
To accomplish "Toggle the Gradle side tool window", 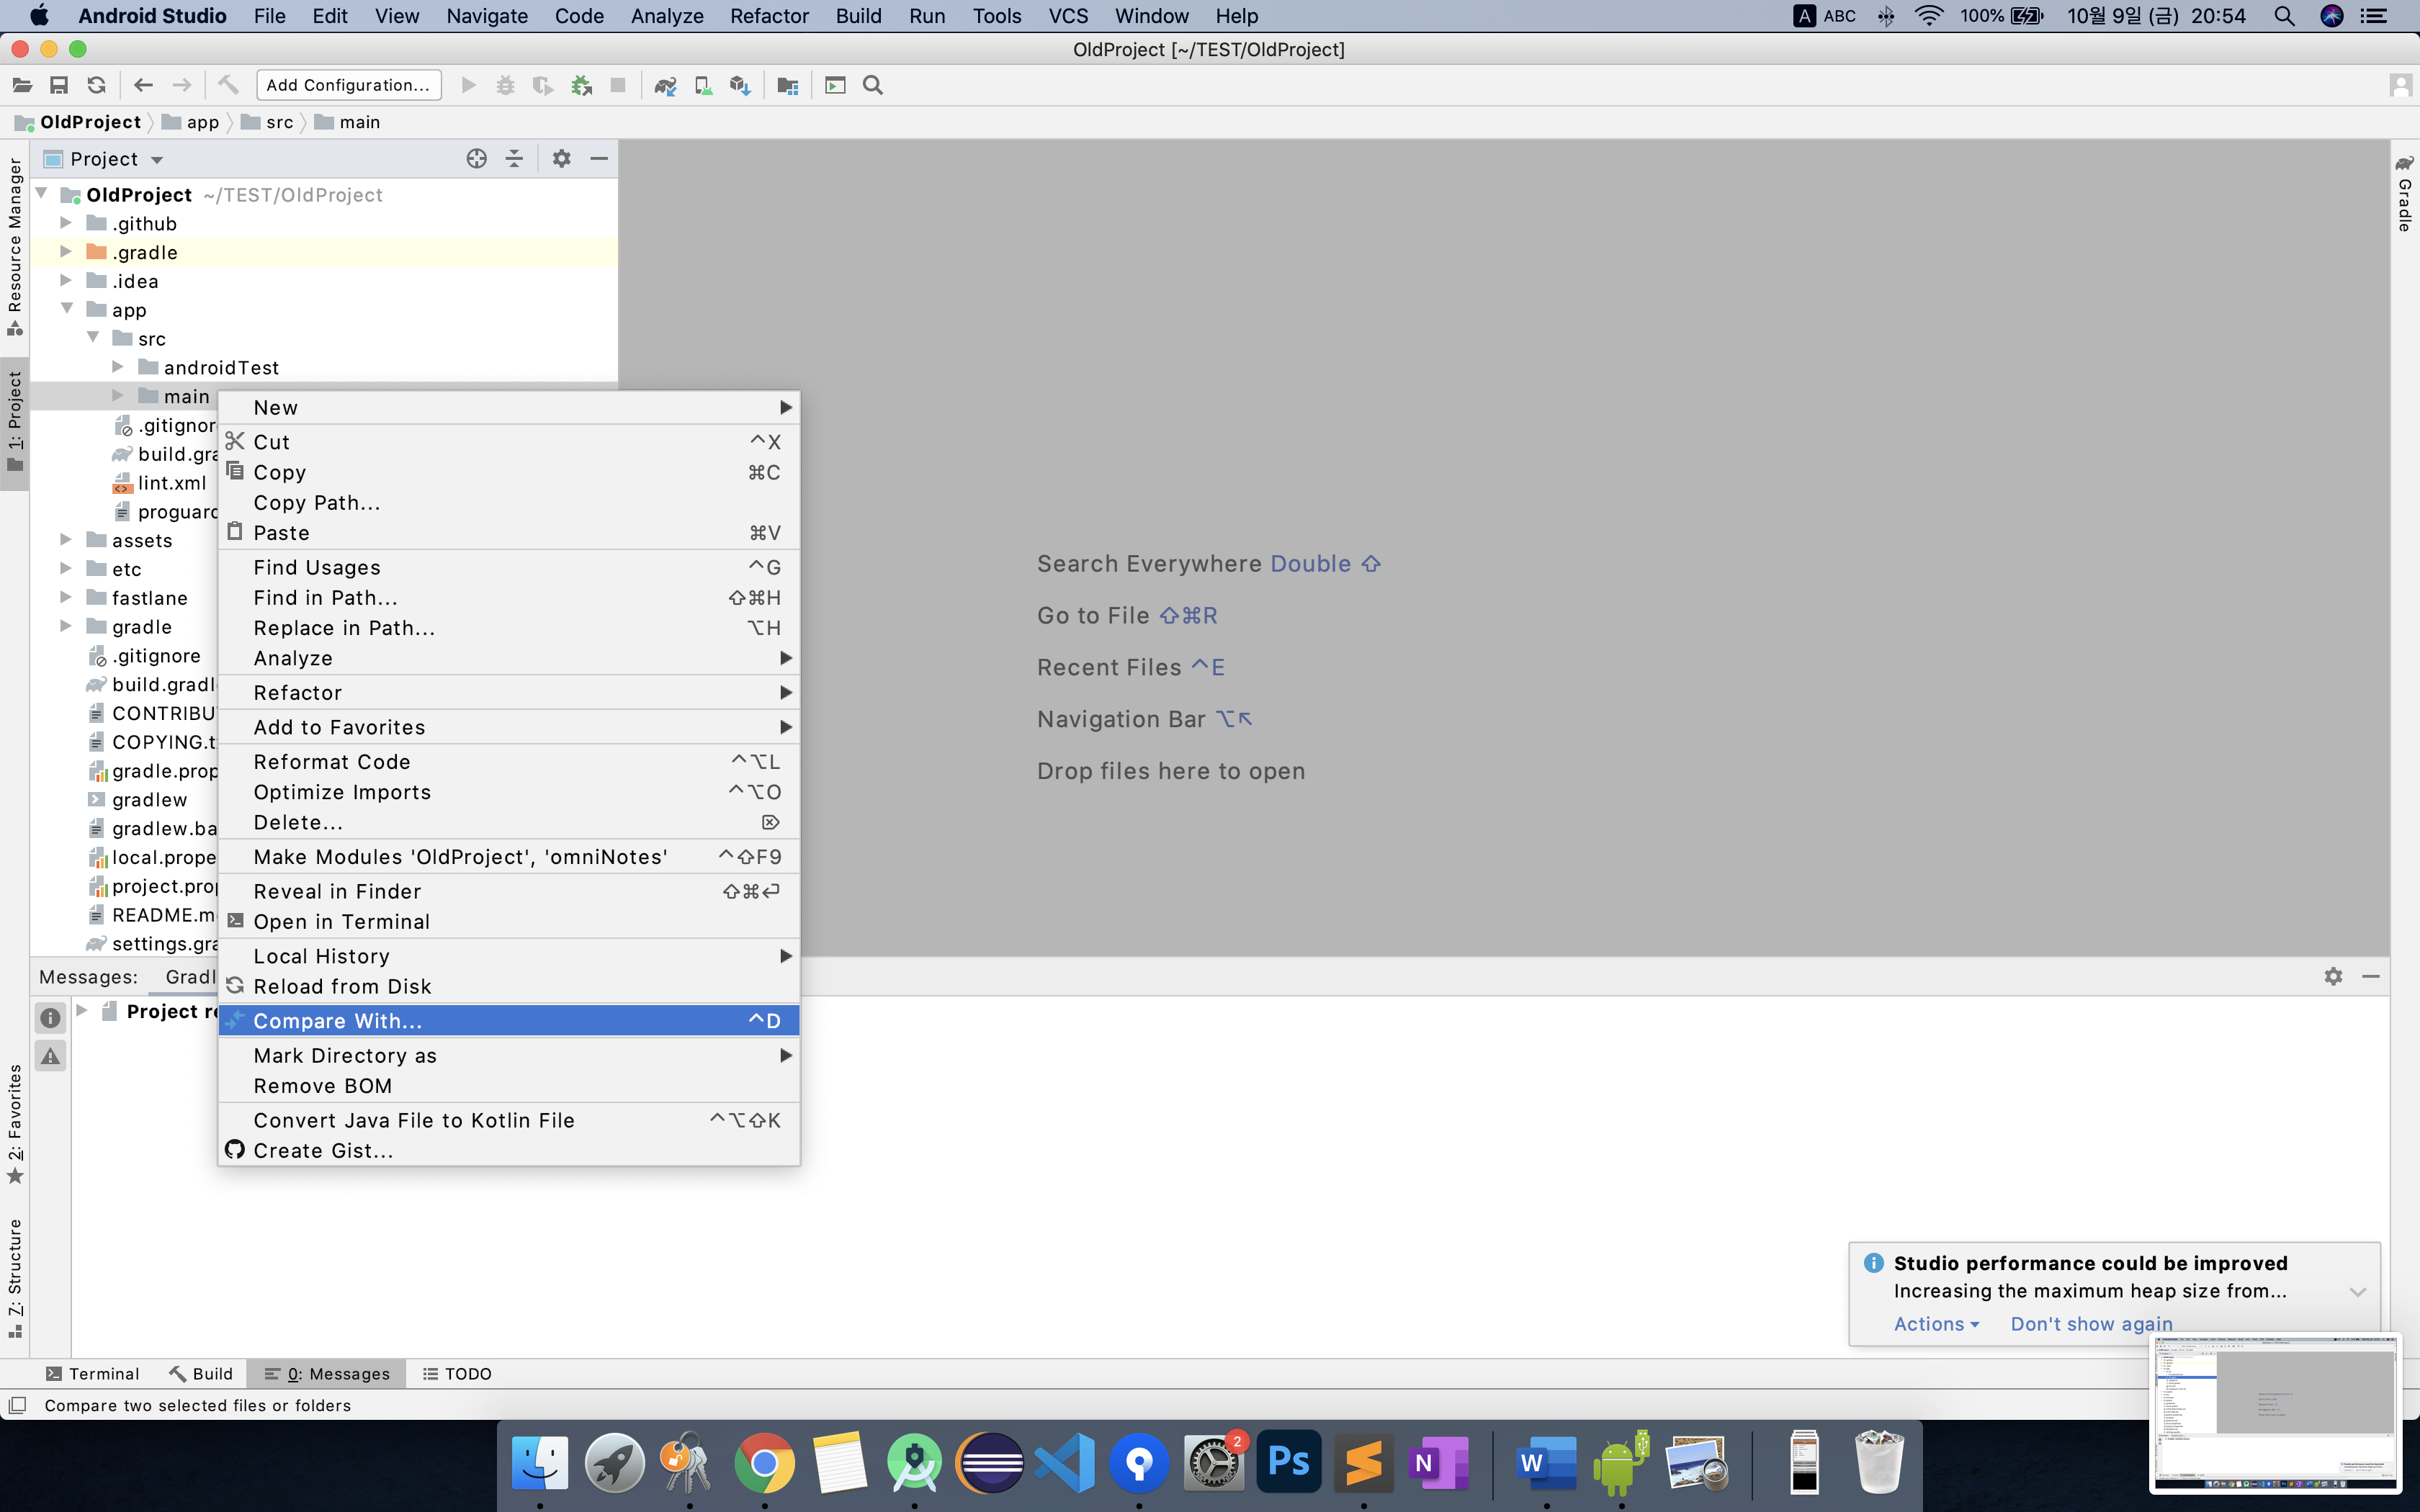I will 2404,195.
